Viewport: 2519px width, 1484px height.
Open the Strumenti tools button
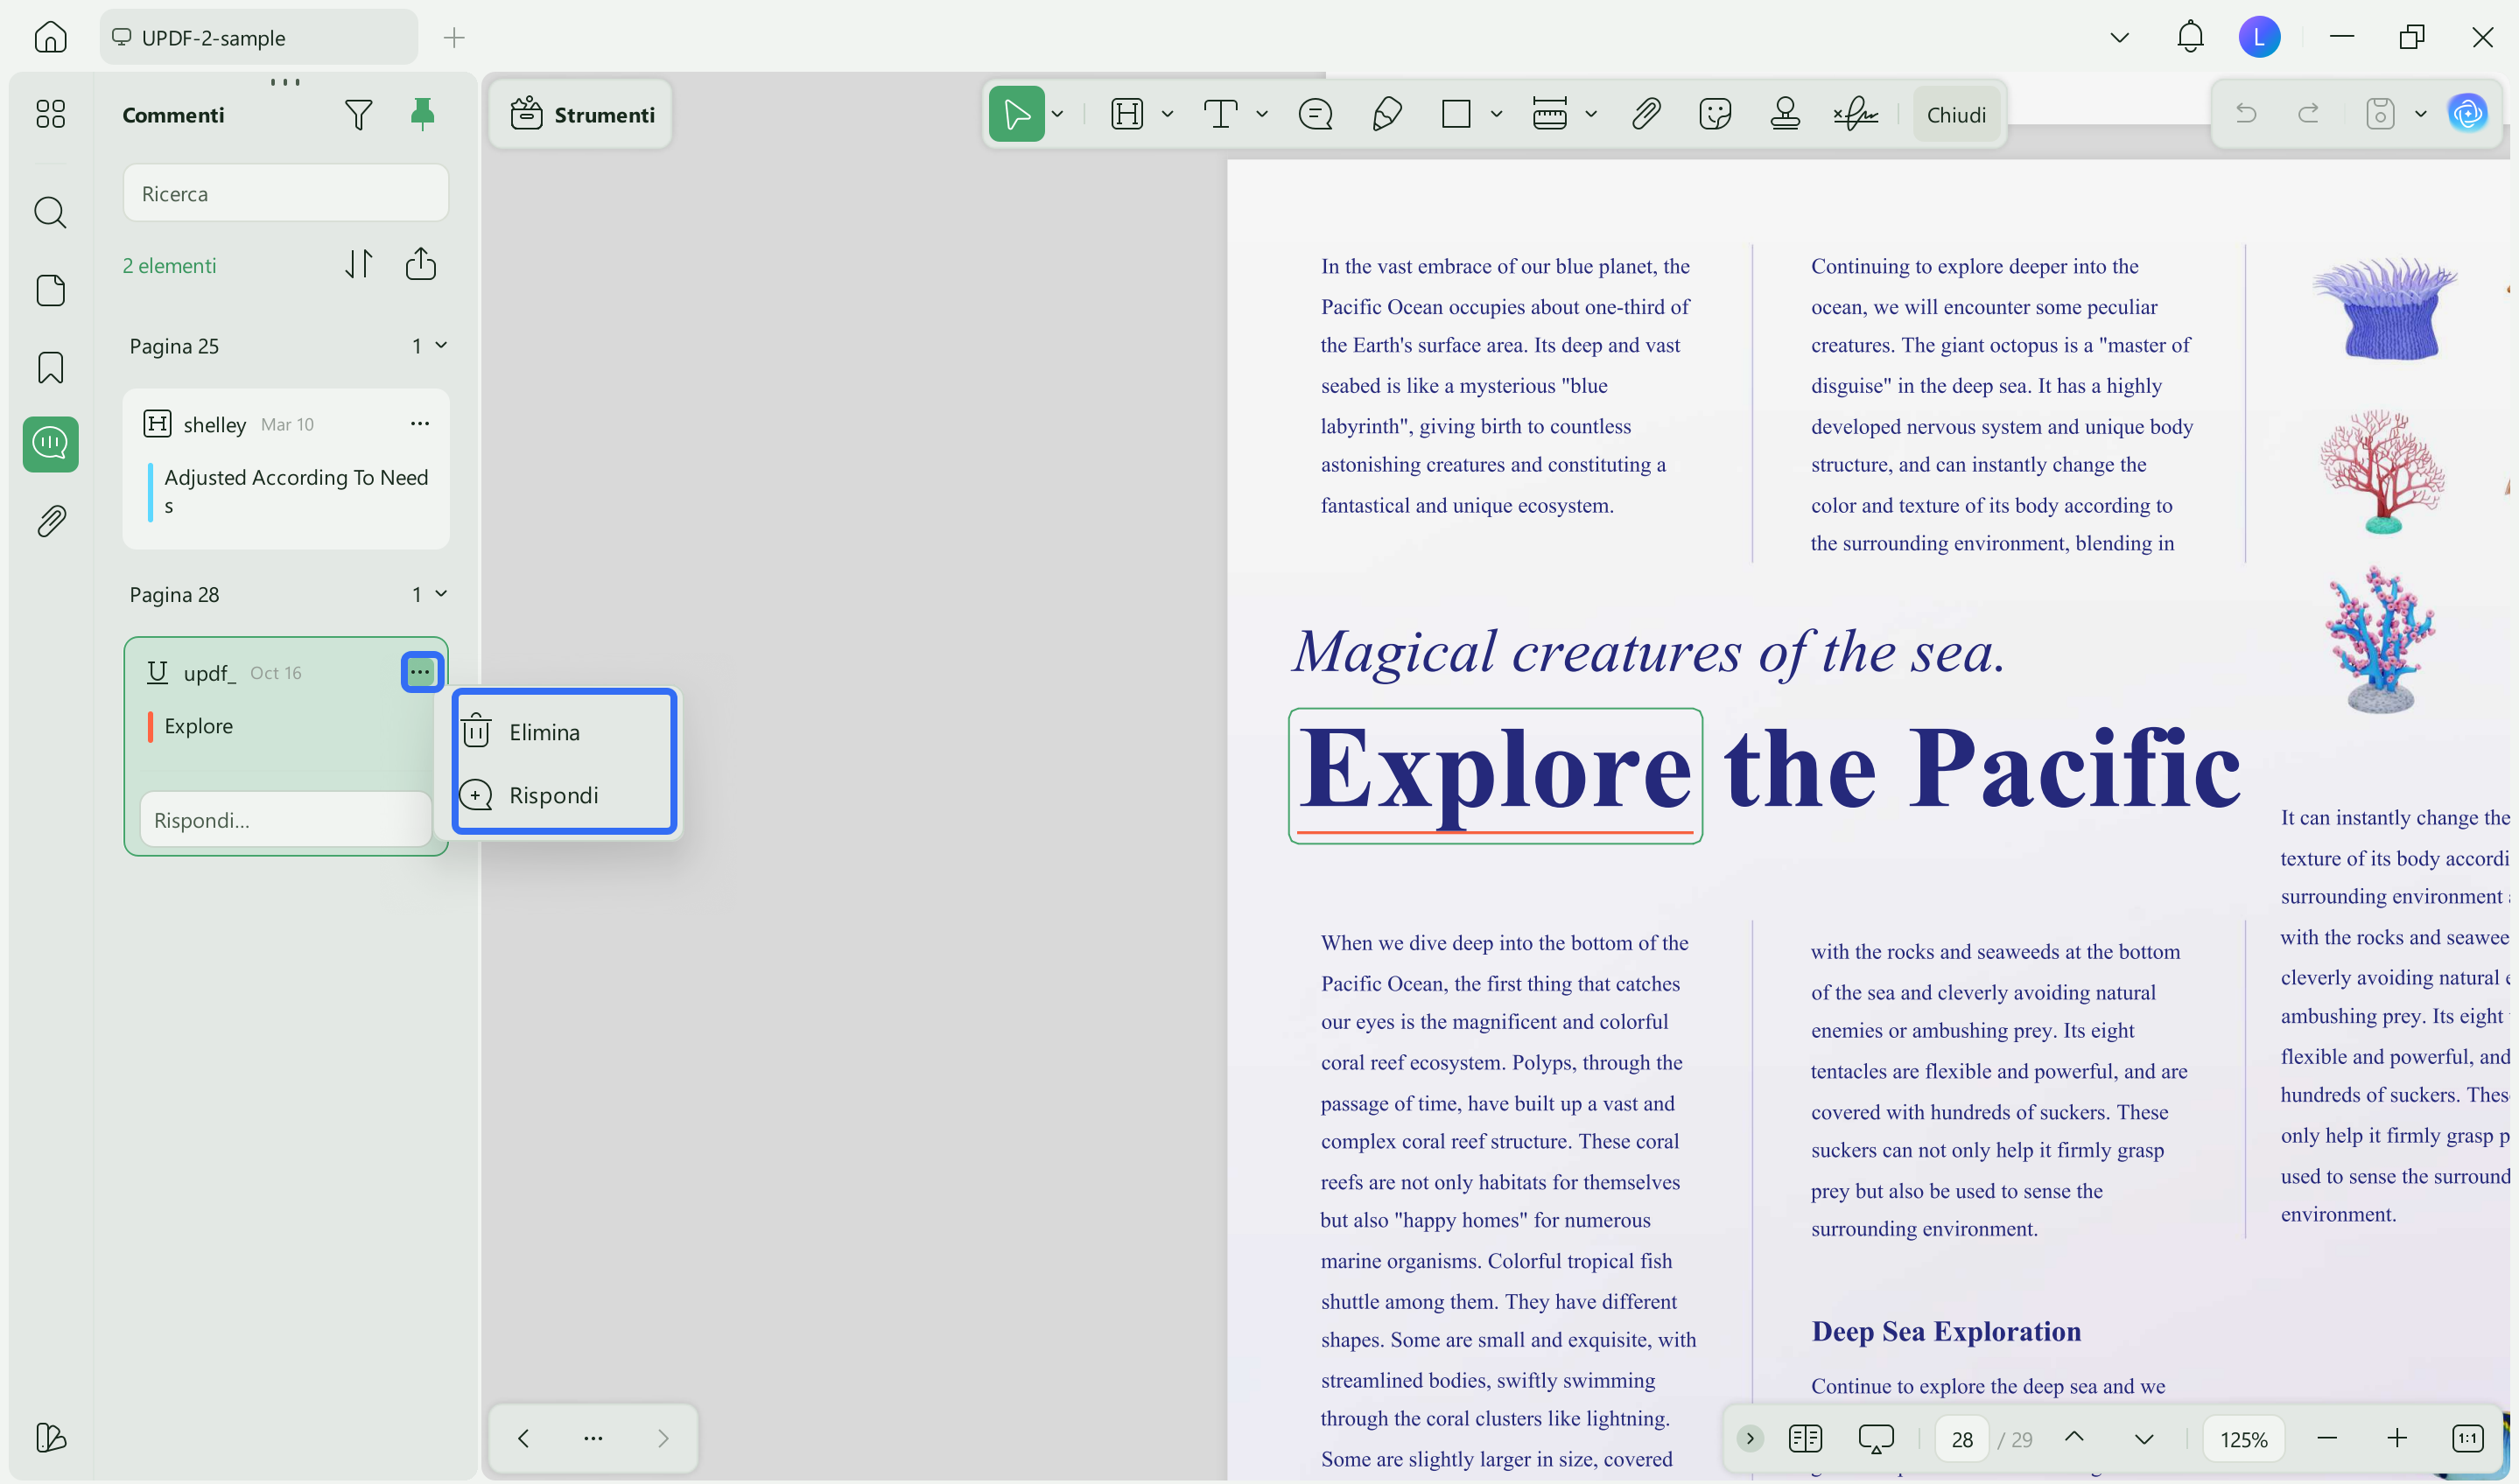click(x=582, y=115)
